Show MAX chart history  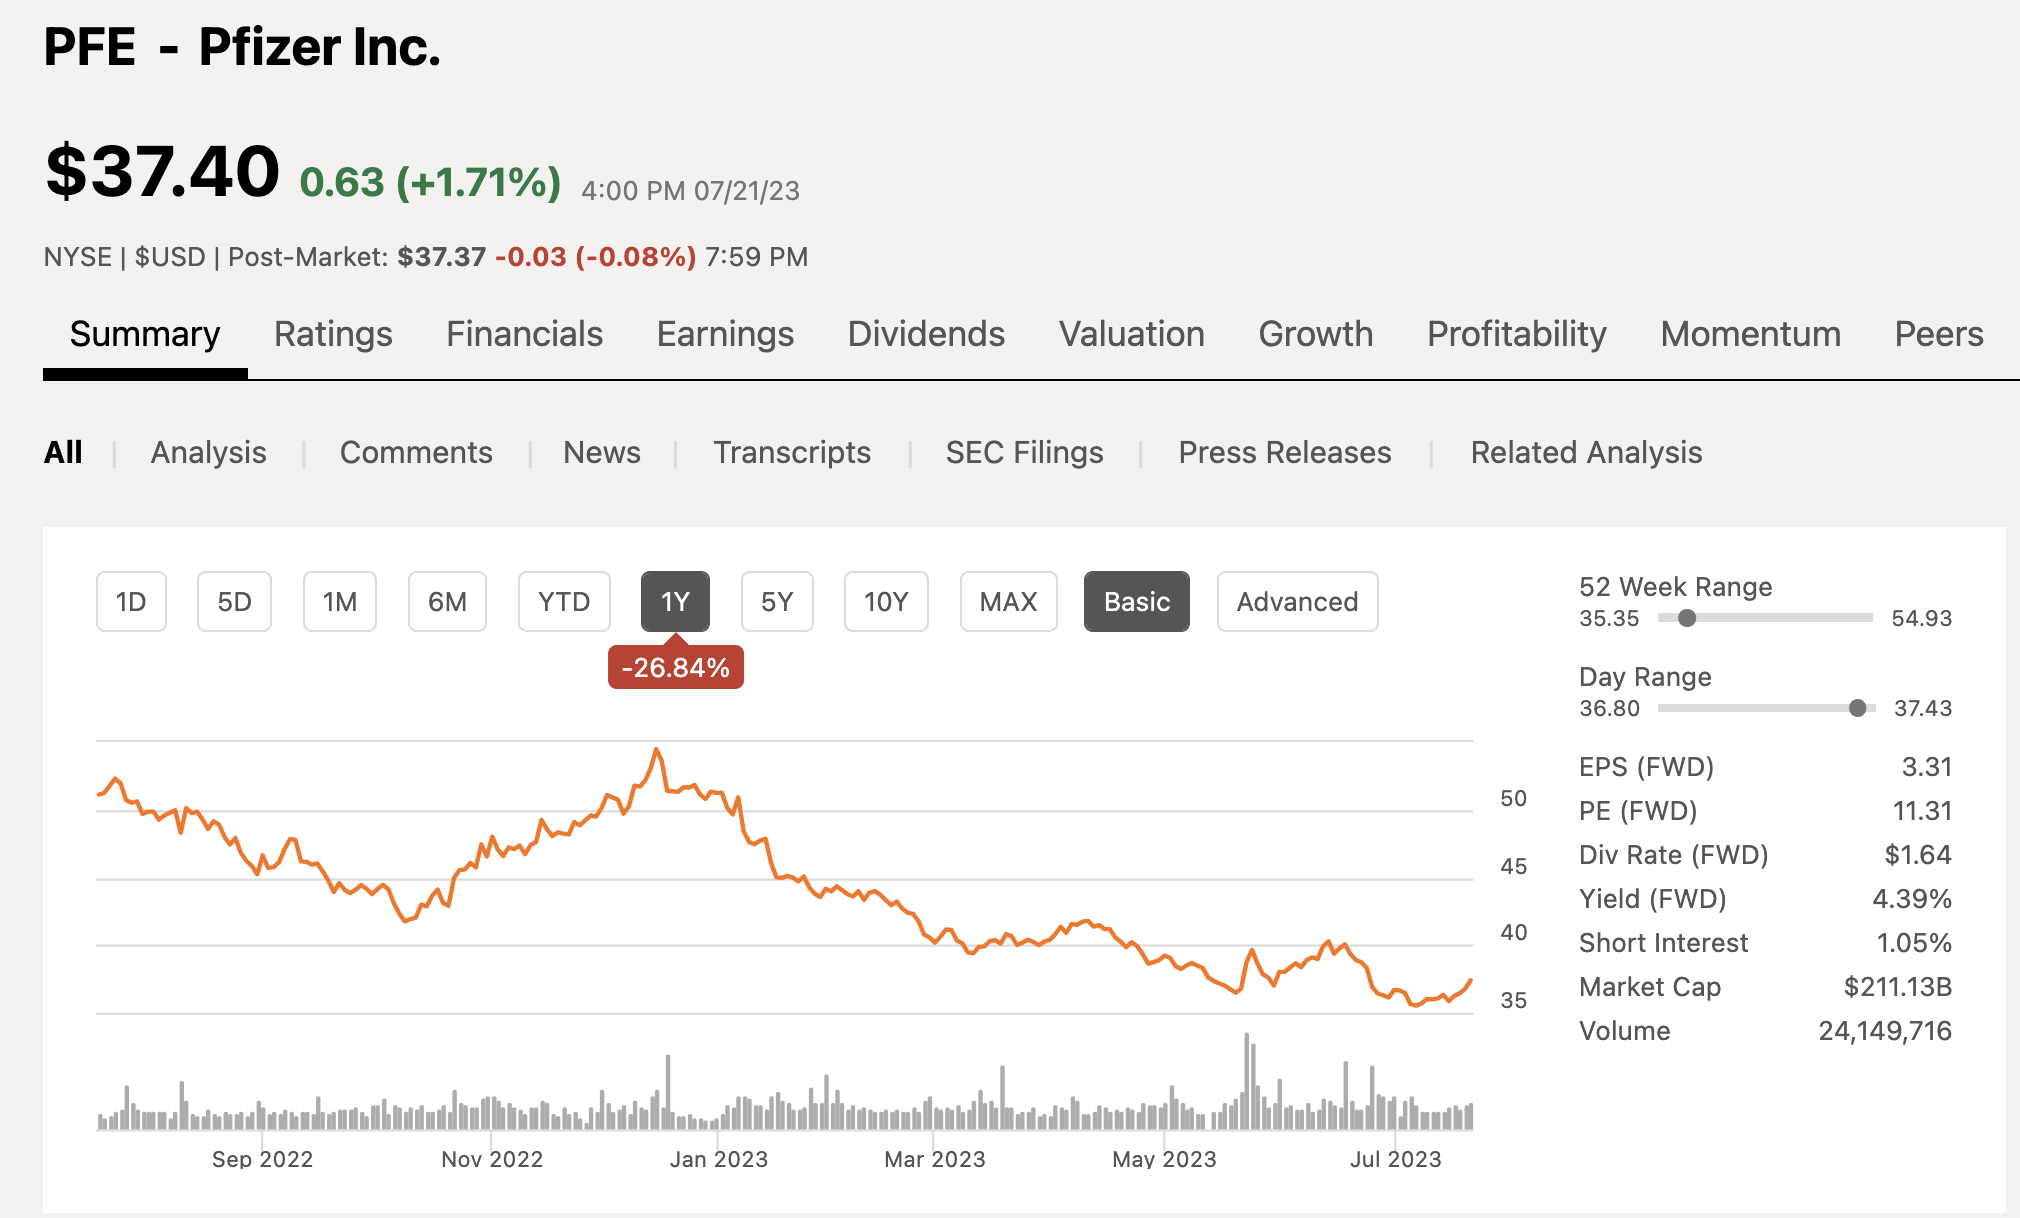1008,602
